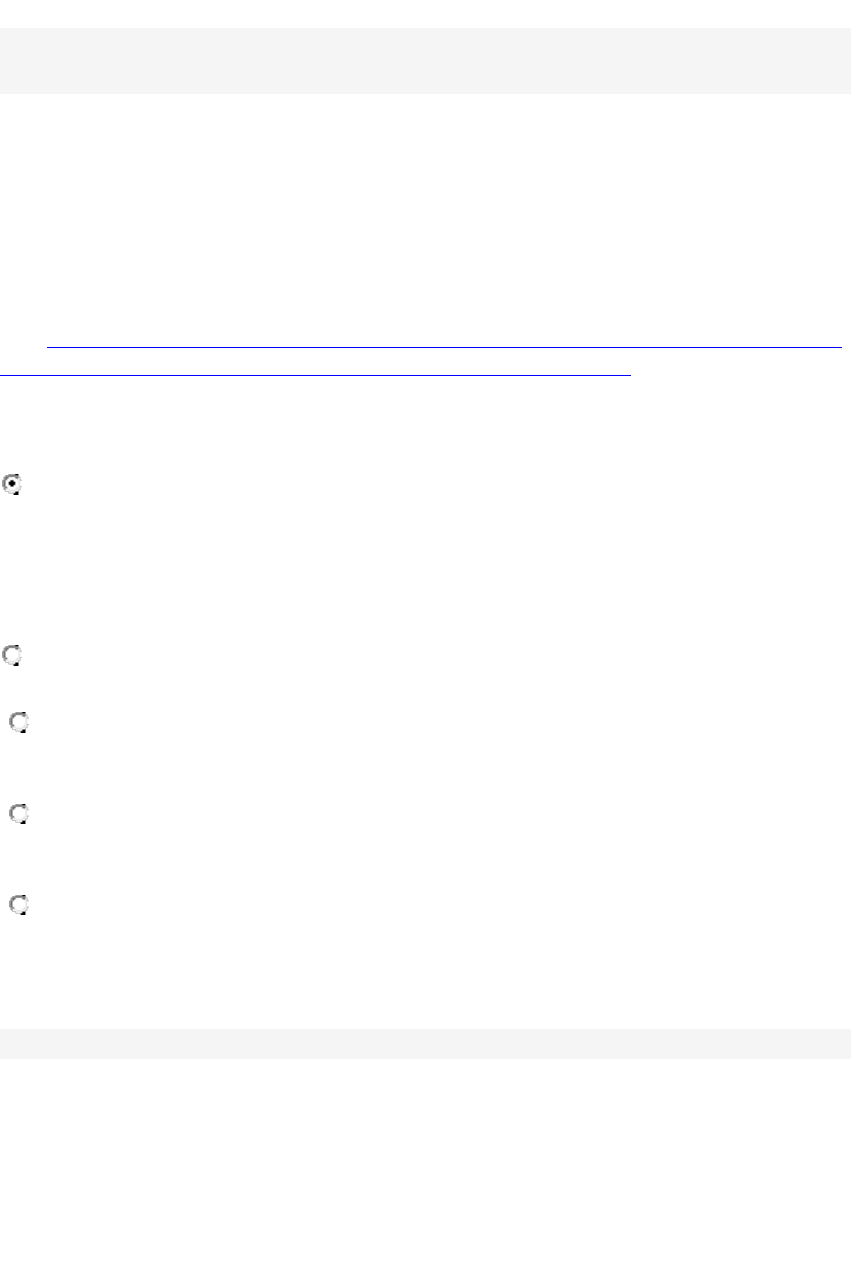Click the white strip above the gray header

[425, 13]
